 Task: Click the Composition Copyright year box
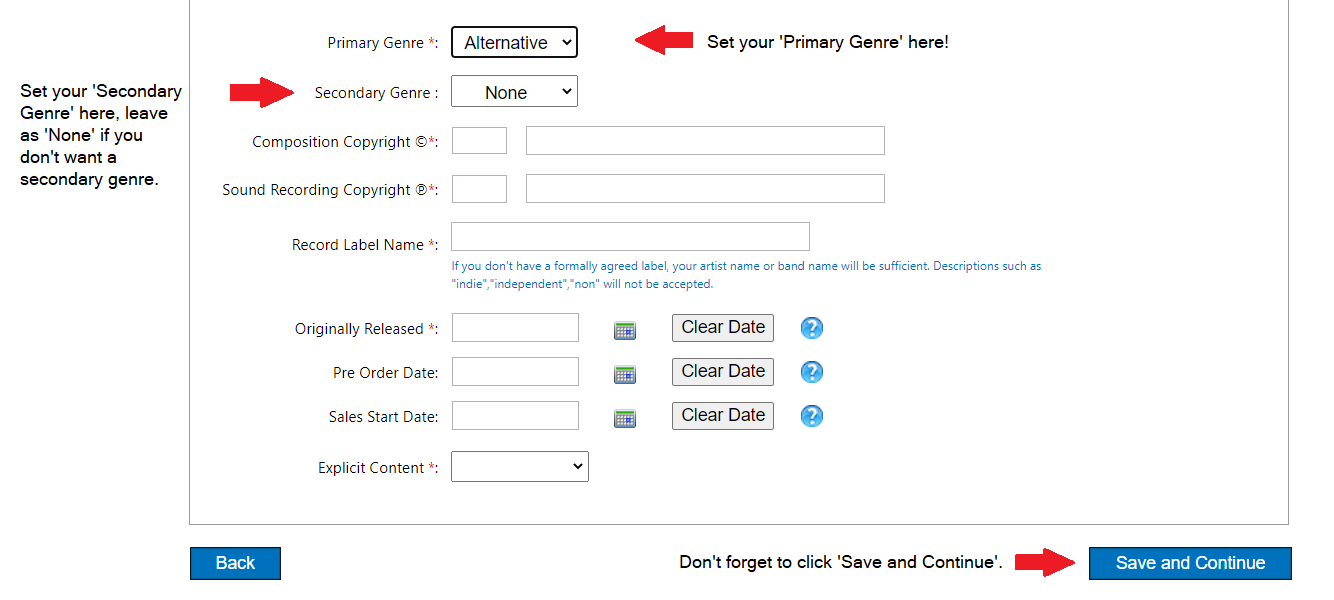click(x=479, y=140)
